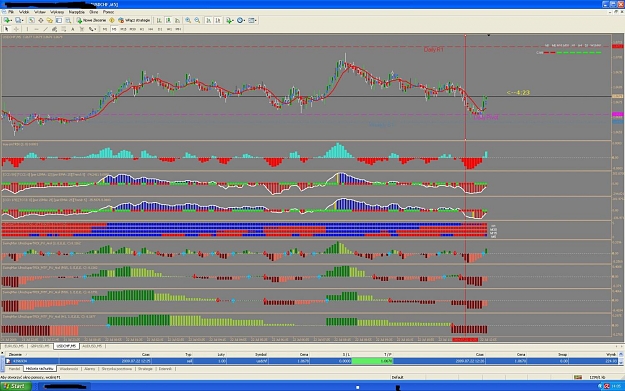Open the templates dropdown

pyautogui.click(x=253, y=20)
